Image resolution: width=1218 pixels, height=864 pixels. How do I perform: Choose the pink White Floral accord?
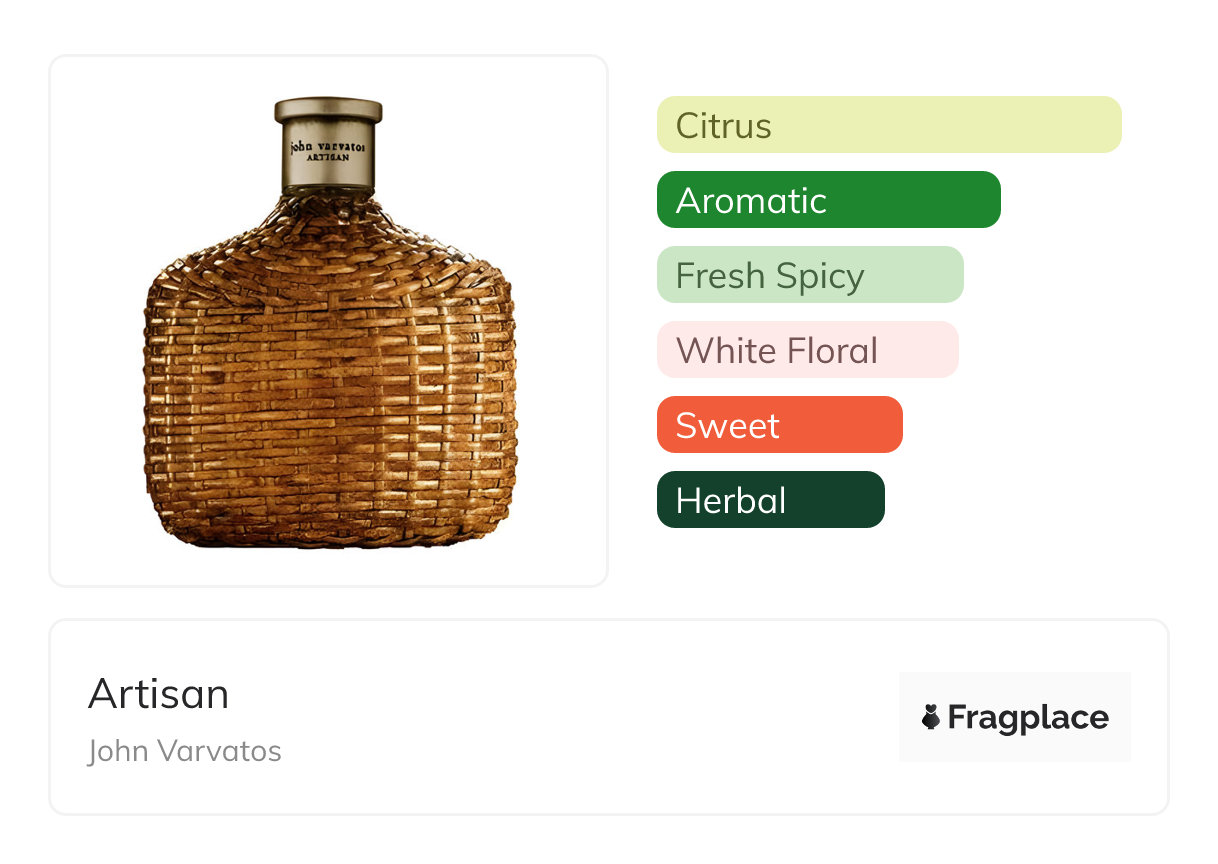pos(807,350)
